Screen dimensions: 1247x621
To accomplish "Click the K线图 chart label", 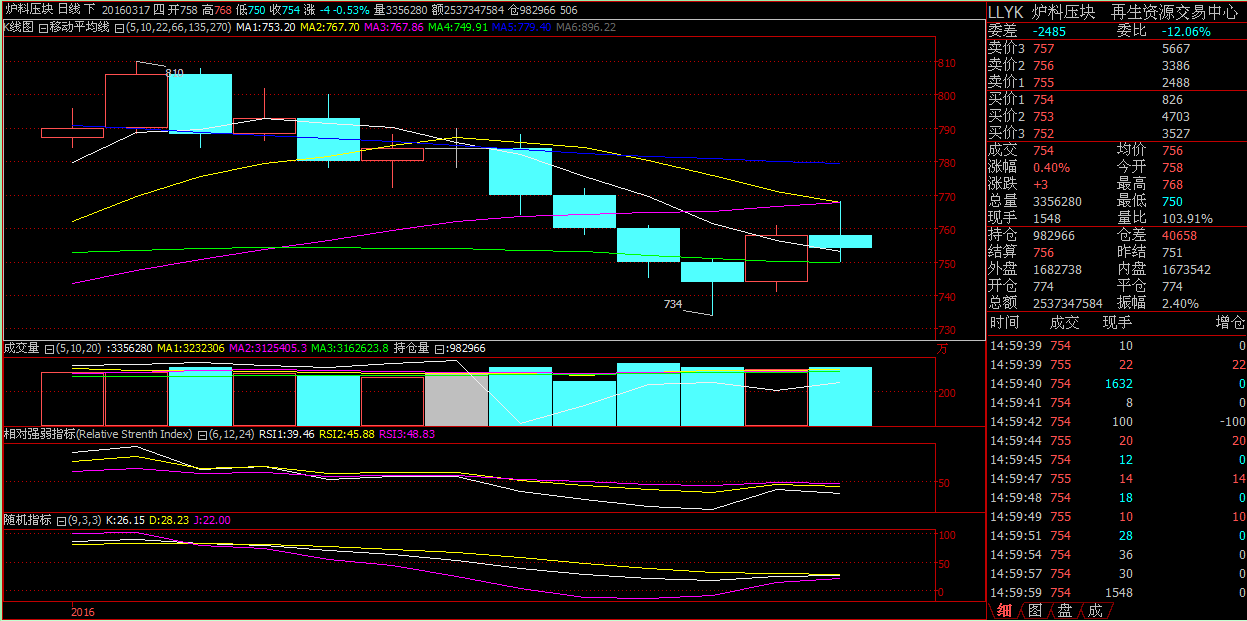I will pos(18,27).
